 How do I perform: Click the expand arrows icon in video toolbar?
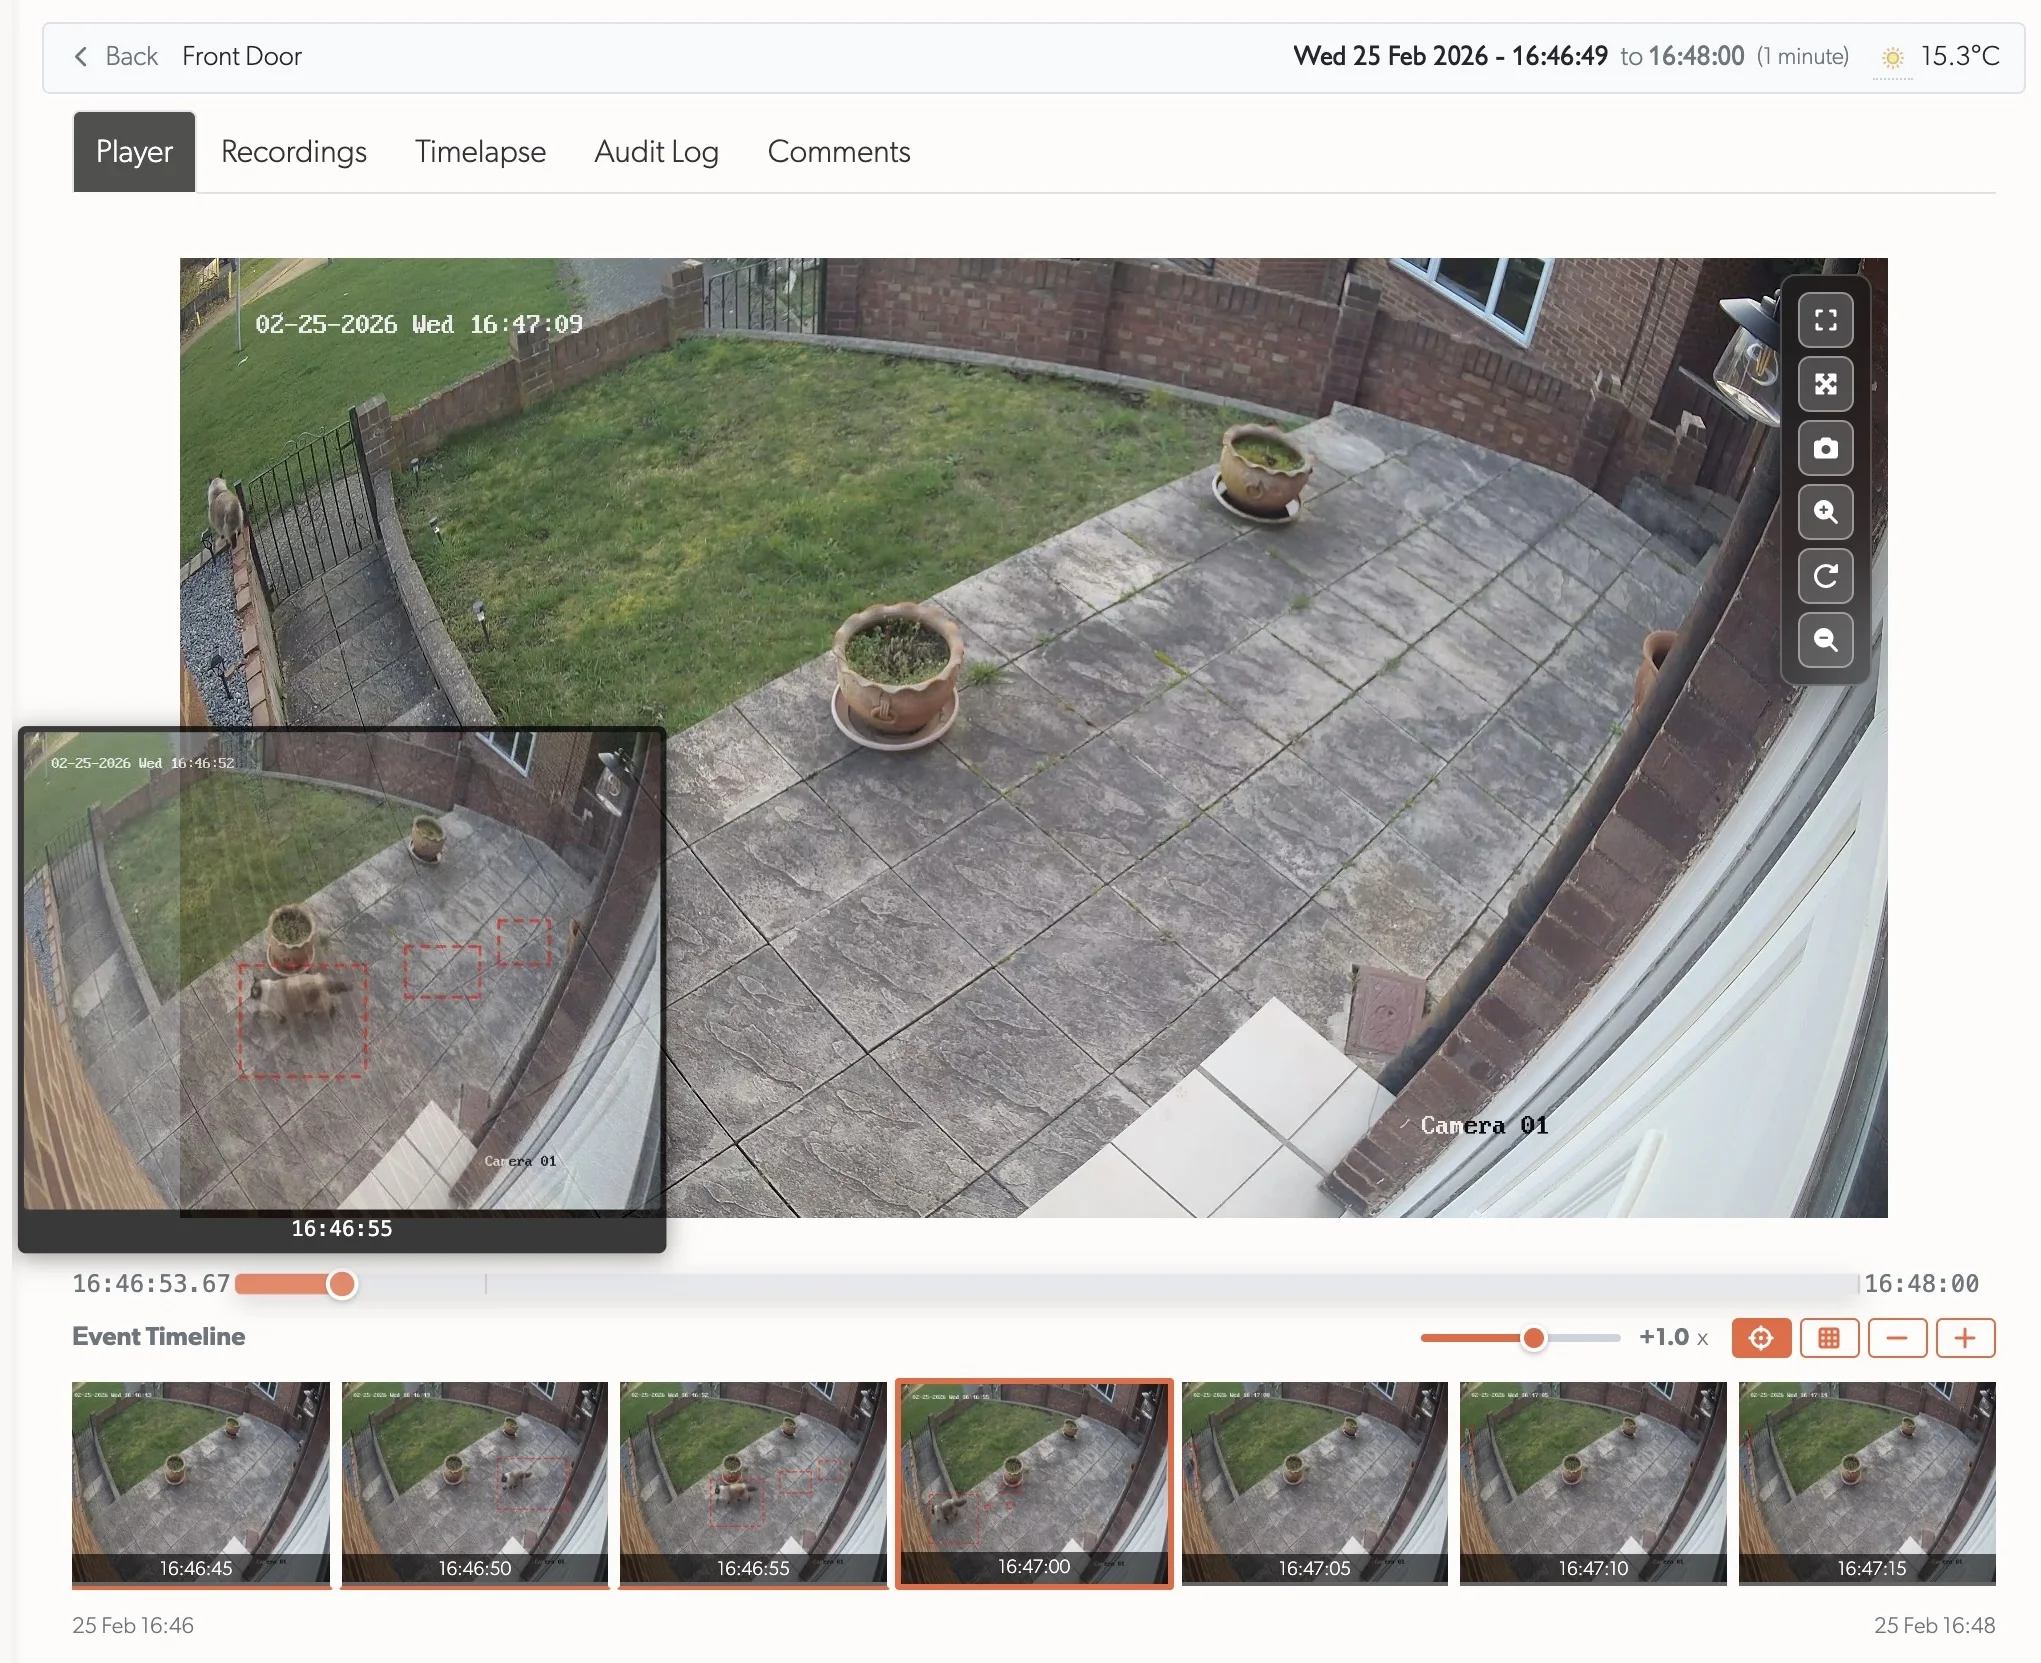click(1825, 384)
